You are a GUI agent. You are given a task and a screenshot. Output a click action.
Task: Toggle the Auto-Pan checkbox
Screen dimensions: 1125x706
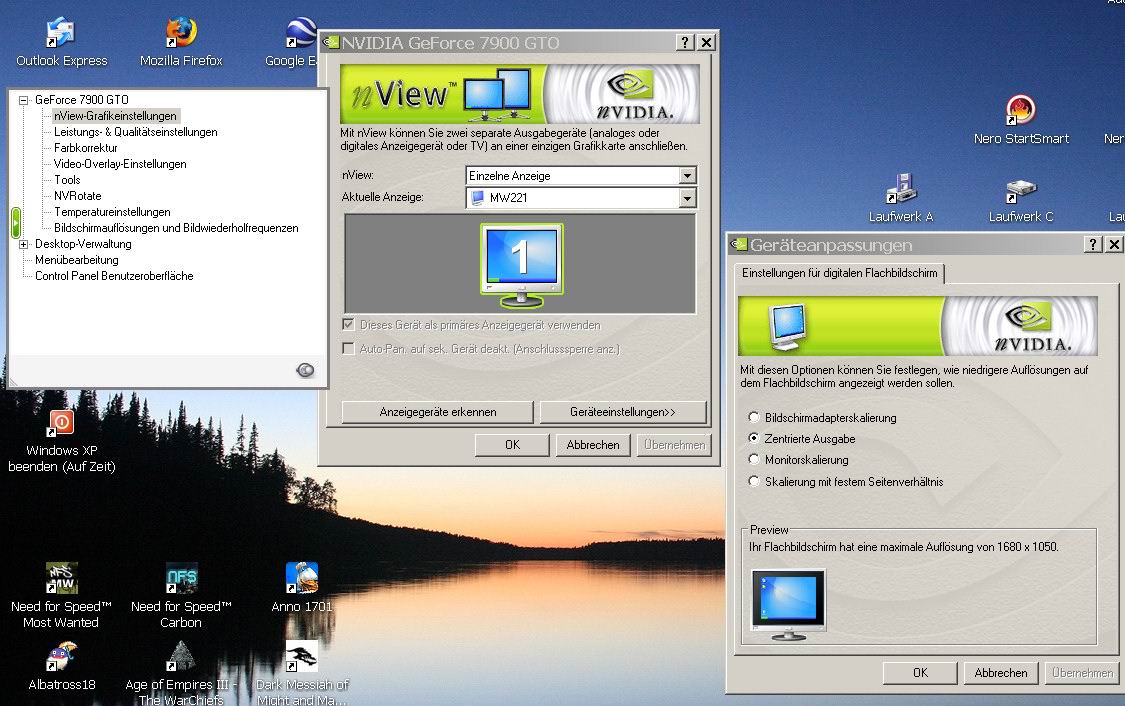(349, 349)
